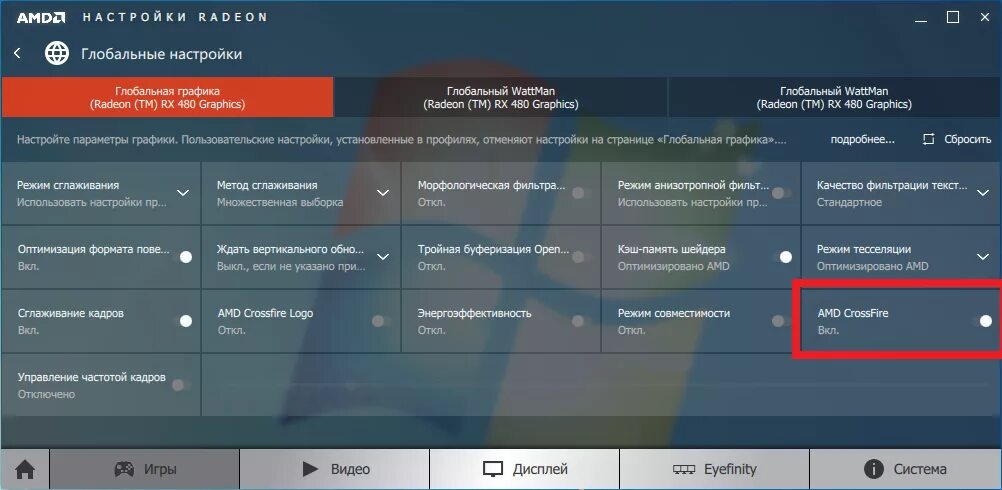Go back with the left arrow

point(17,54)
